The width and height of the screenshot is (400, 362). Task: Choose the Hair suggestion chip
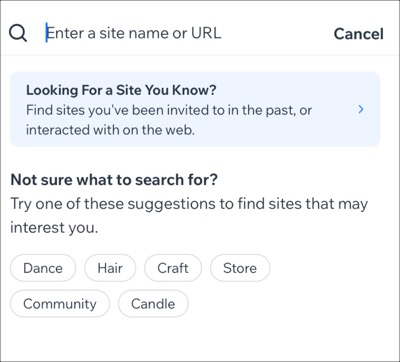click(110, 268)
